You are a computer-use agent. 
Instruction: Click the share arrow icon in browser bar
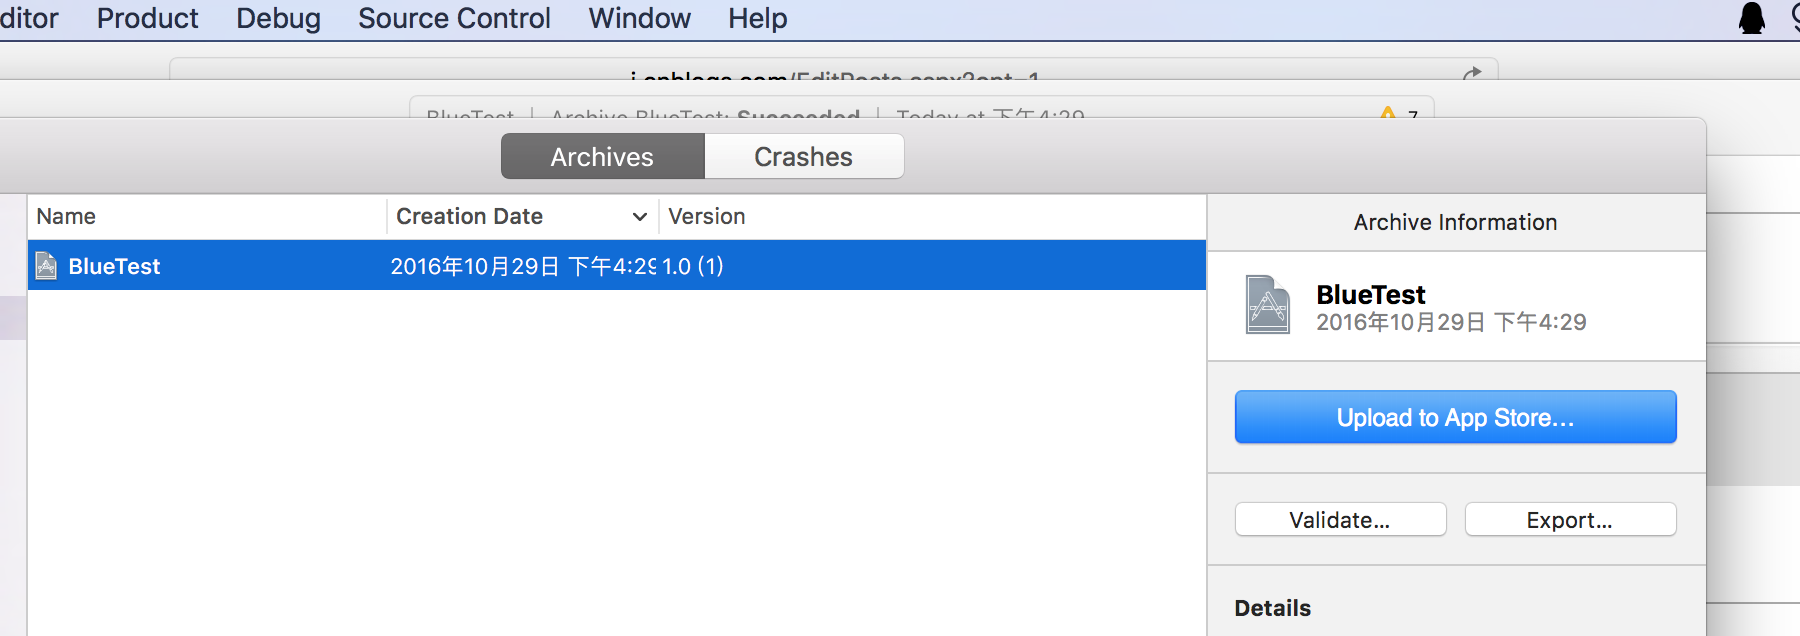coord(1472,73)
